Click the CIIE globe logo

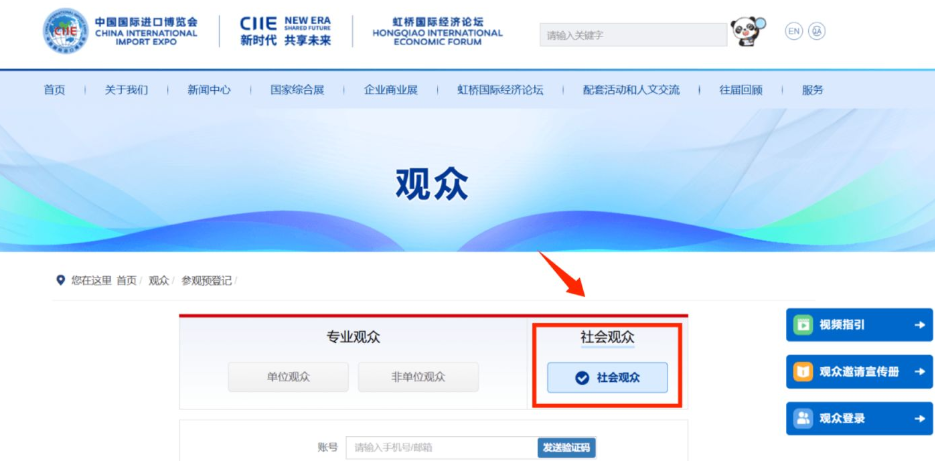click(65, 30)
